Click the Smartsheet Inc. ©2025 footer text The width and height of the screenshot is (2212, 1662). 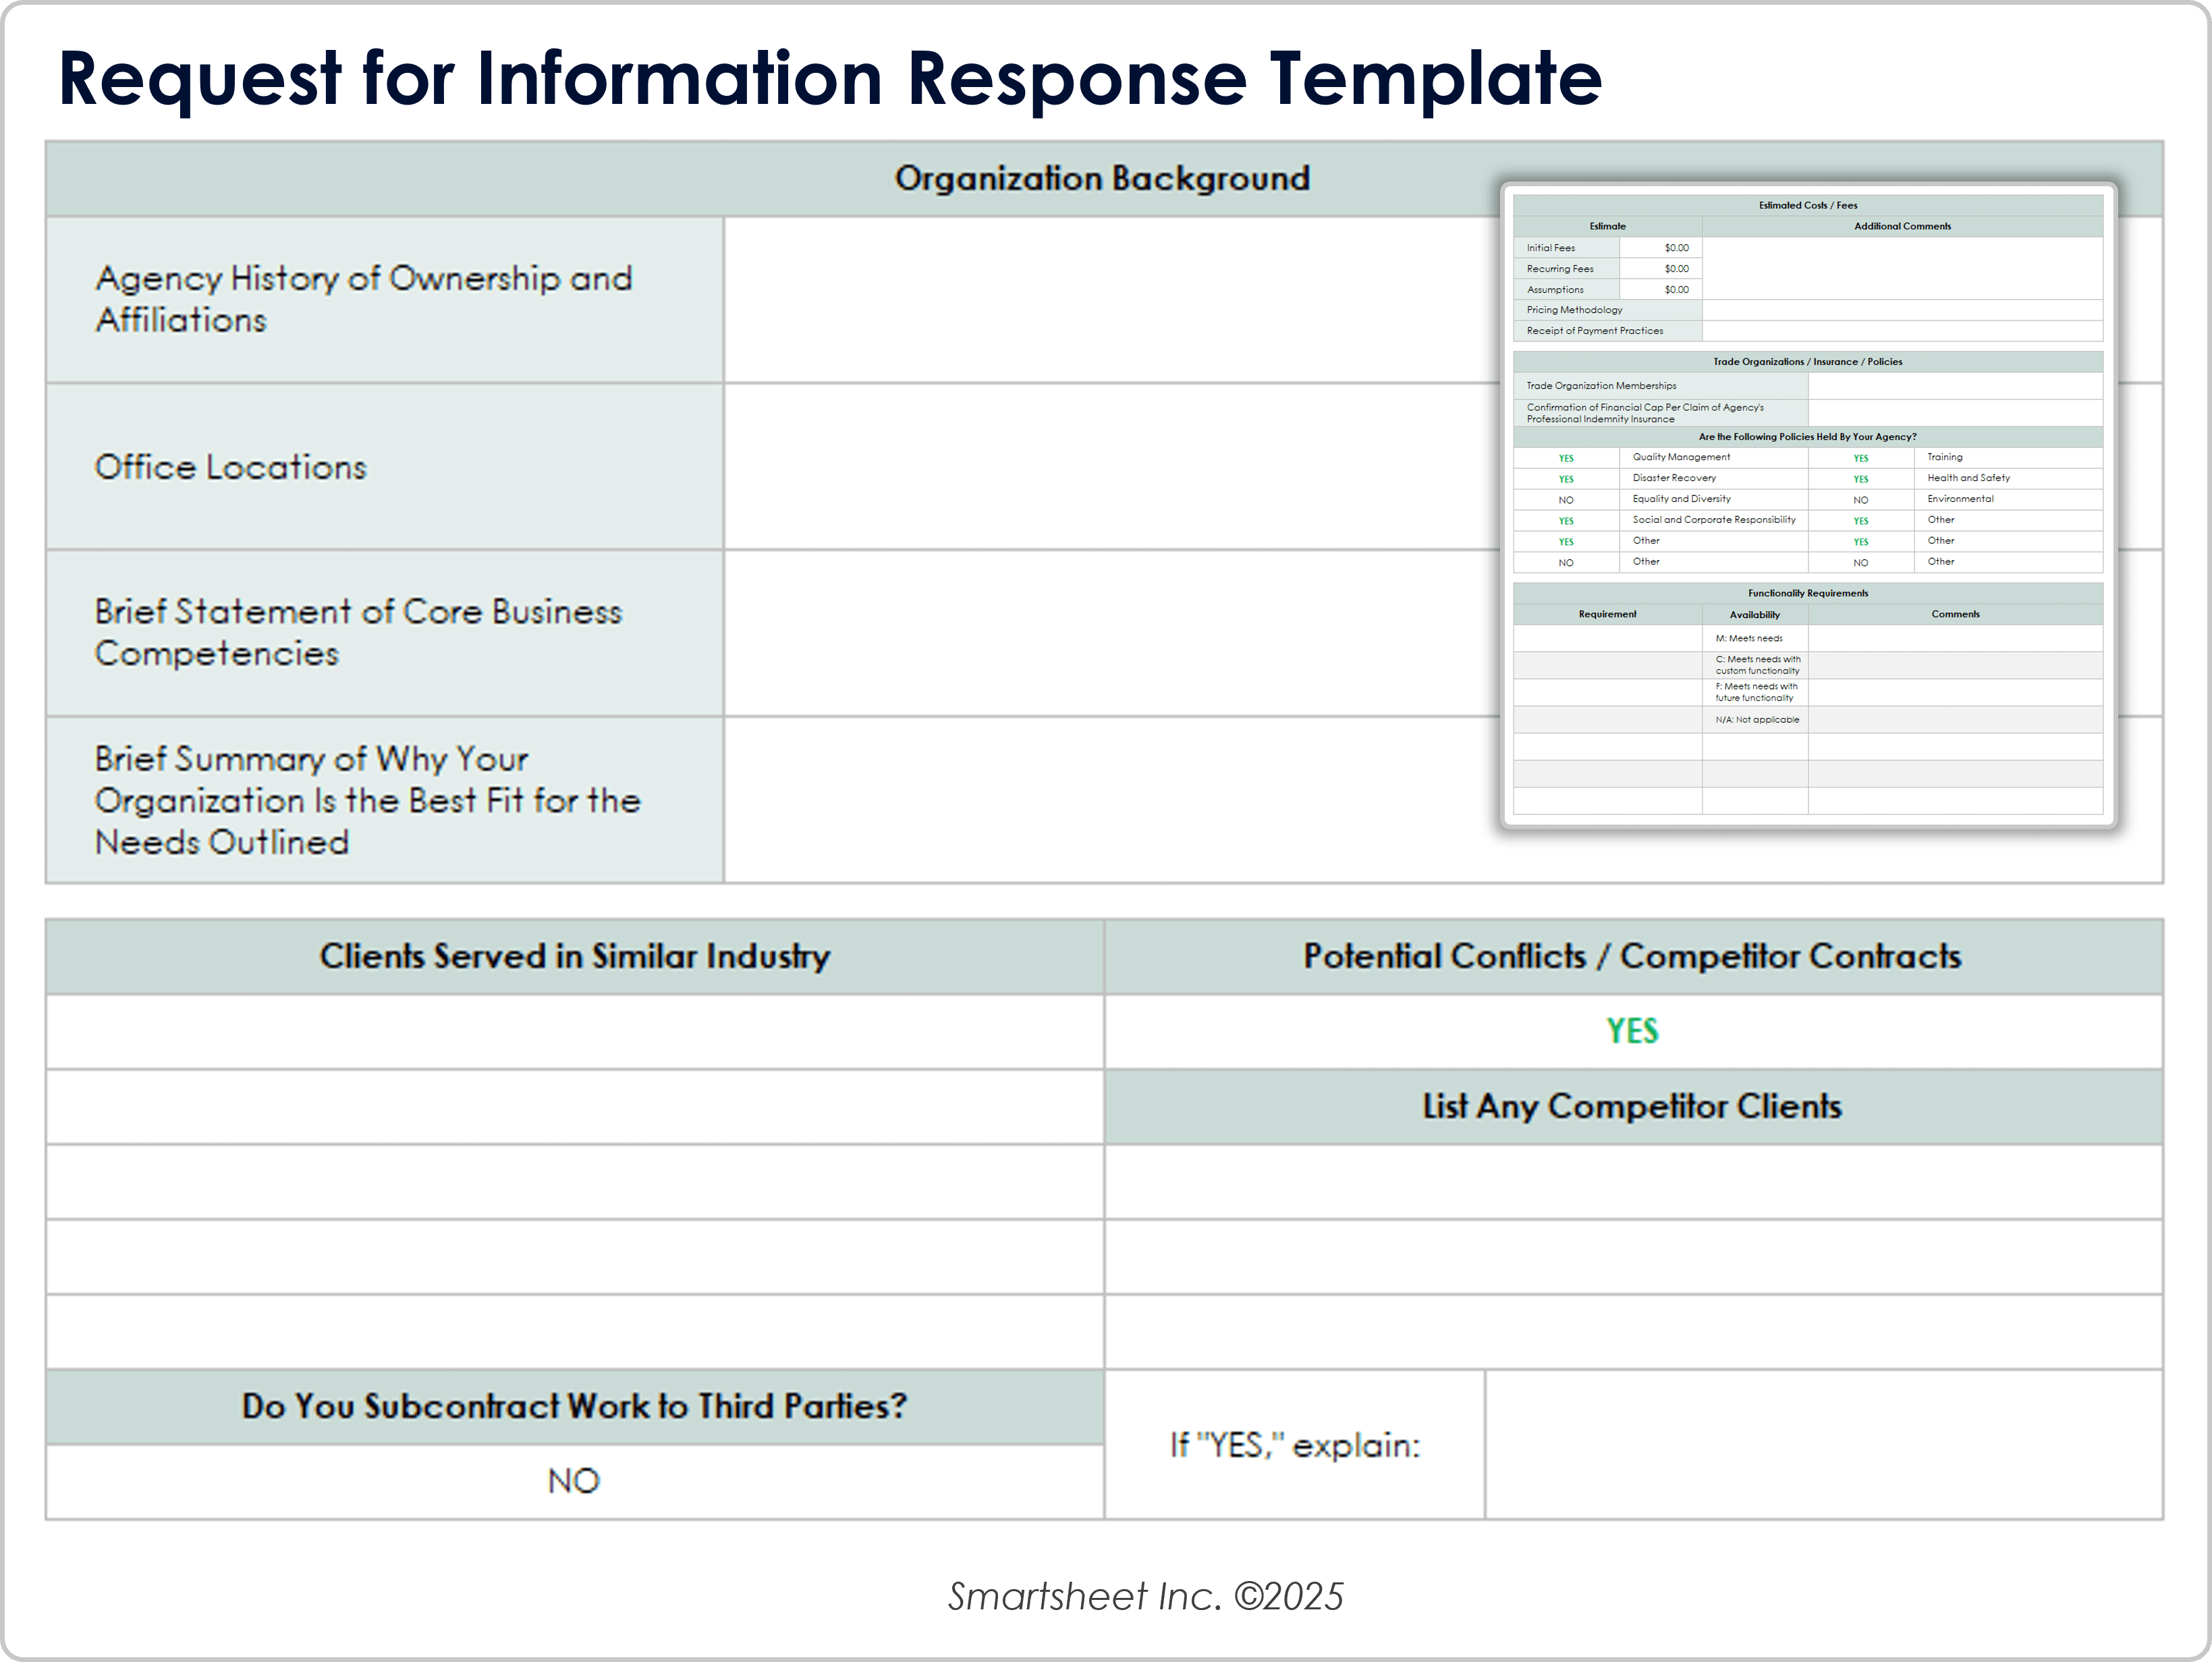coord(1145,1596)
